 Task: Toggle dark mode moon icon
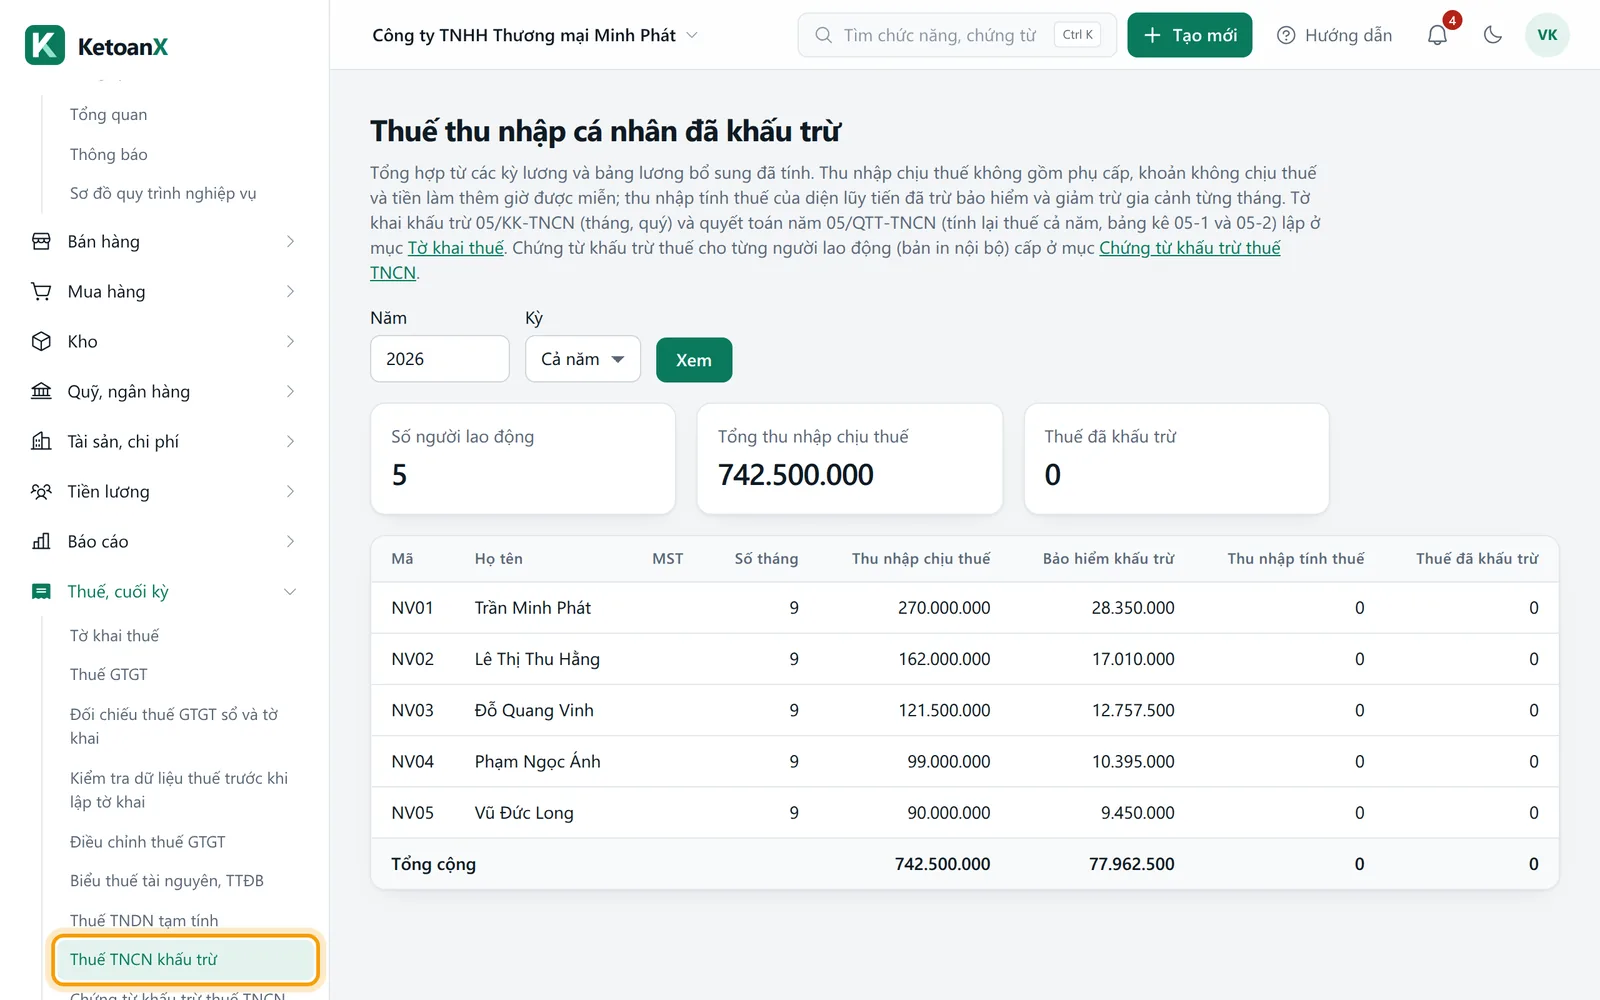click(1493, 35)
